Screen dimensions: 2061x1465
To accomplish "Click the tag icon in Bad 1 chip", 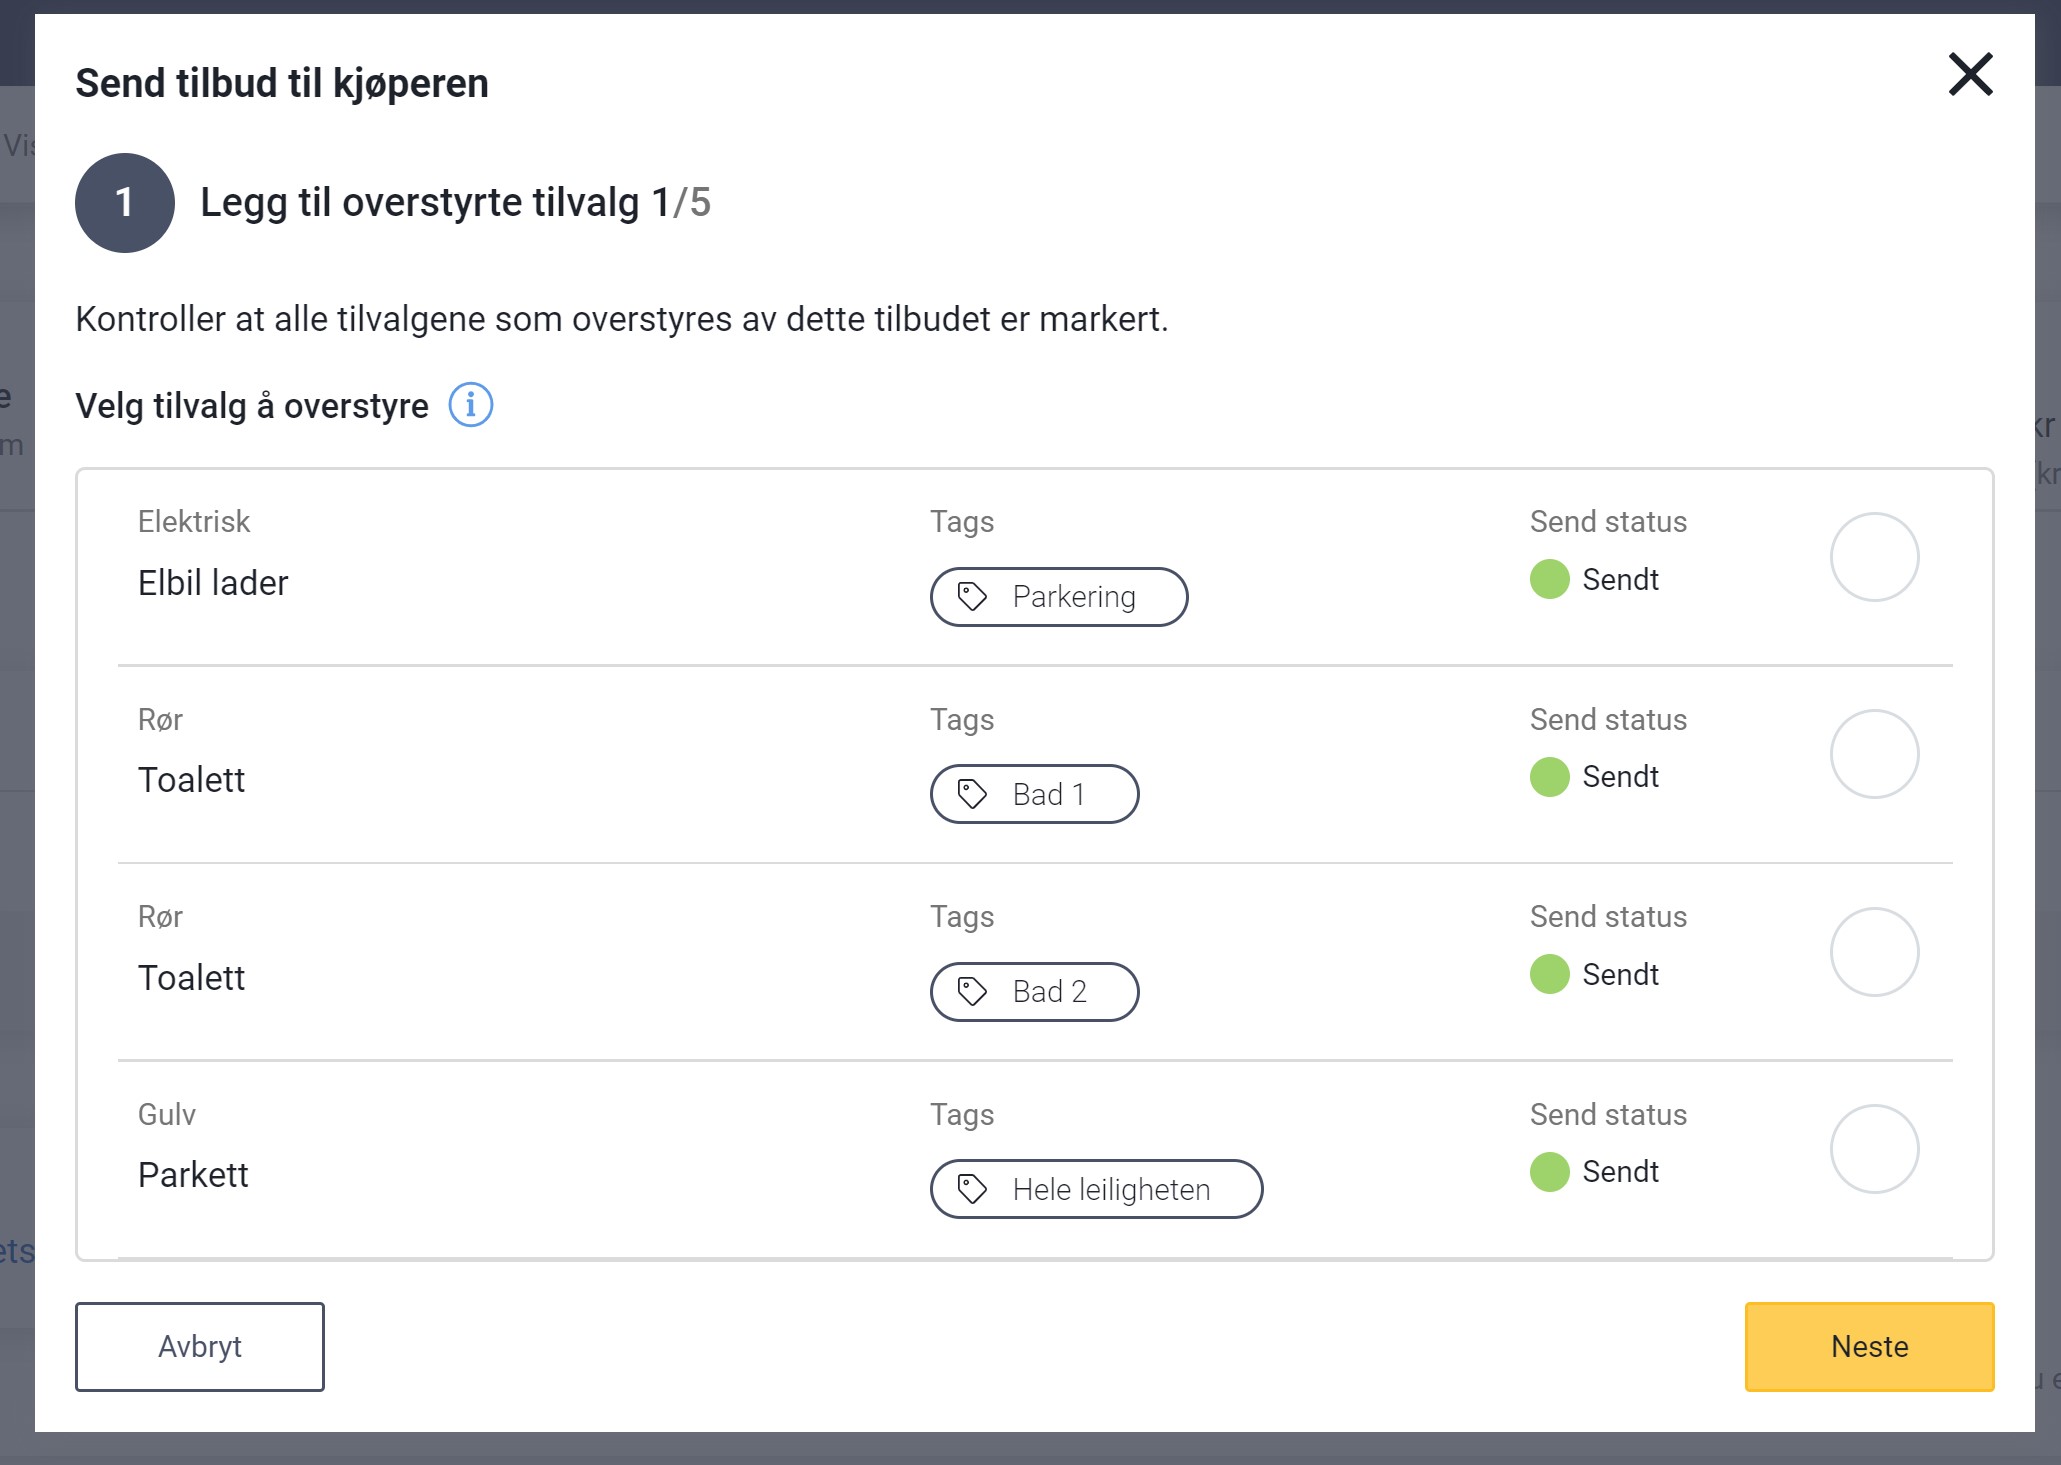I will pos(972,794).
